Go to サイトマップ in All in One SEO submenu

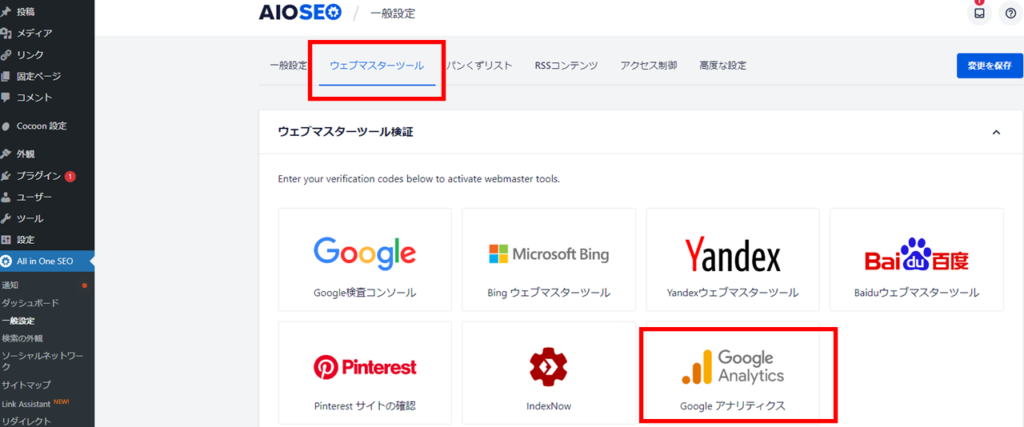tap(26, 385)
